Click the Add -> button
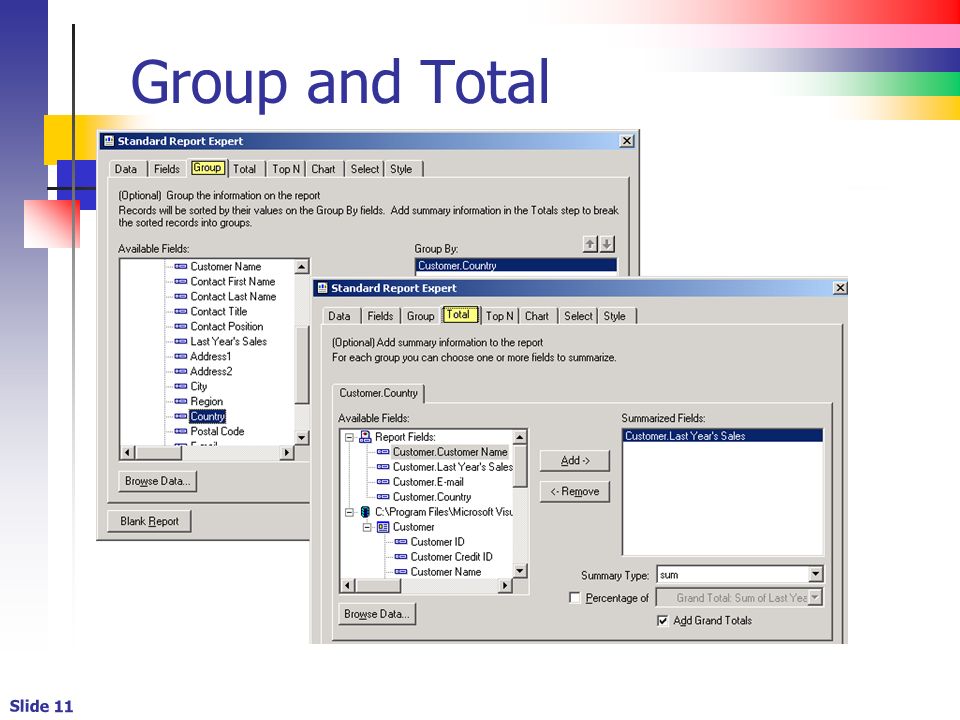This screenshot has height=720, width=960. [575, 460]
